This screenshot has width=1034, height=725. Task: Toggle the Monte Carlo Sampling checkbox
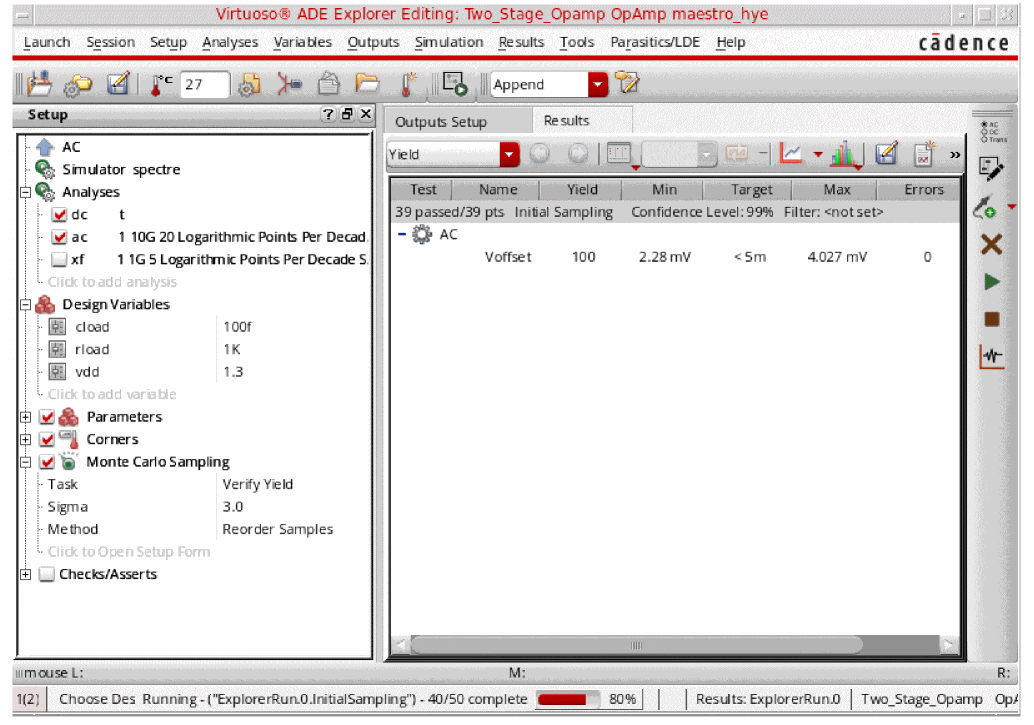coord(47,462)
